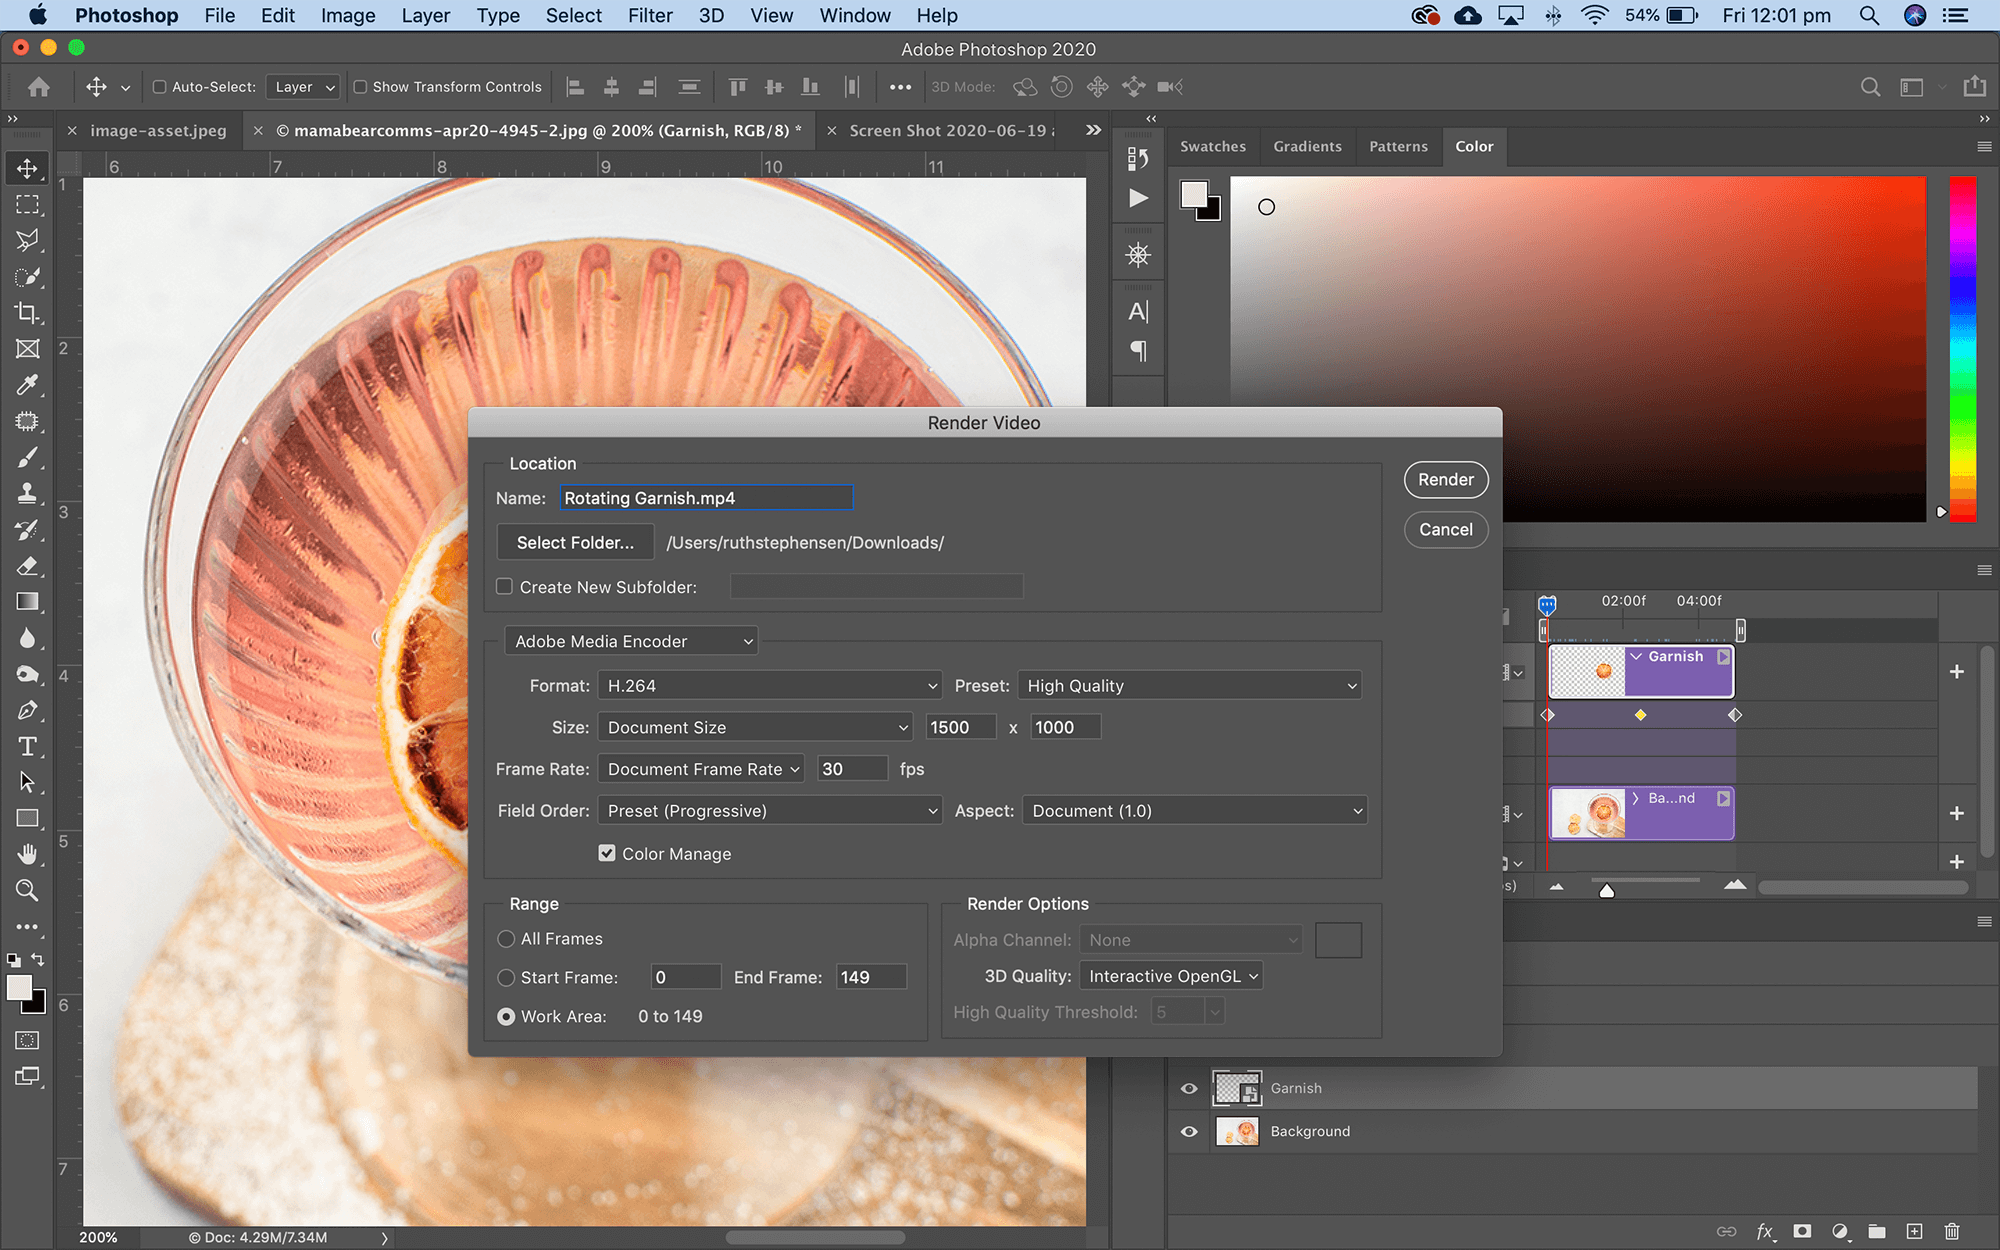Select Start Frame radio button
Image resolution: width=2000 pixels, height=1250 pixels.
pyautogui.click(x=506, y=977)
